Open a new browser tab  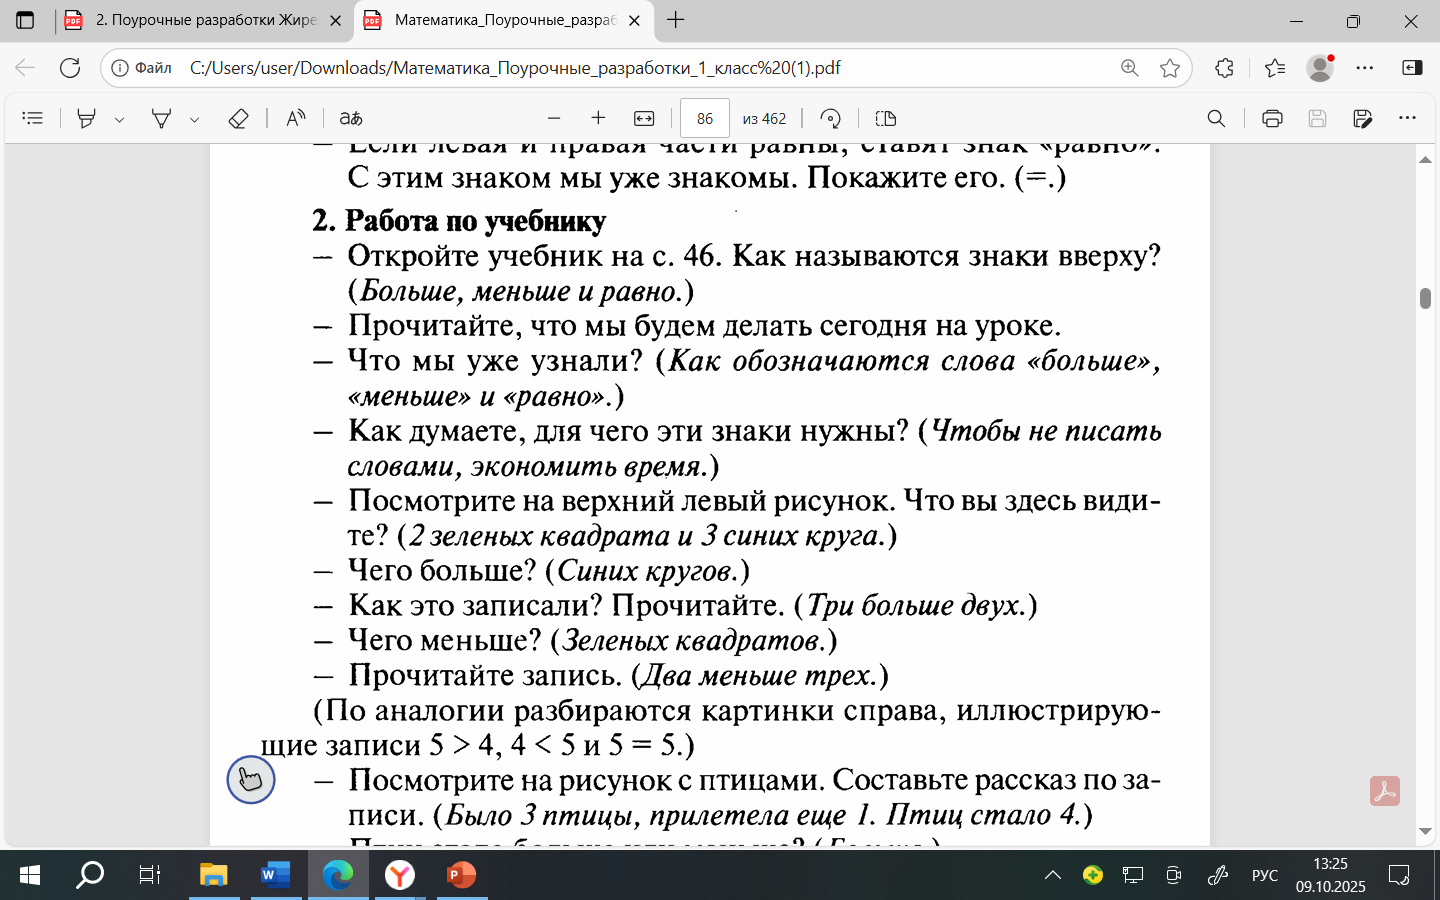point(676,20)
